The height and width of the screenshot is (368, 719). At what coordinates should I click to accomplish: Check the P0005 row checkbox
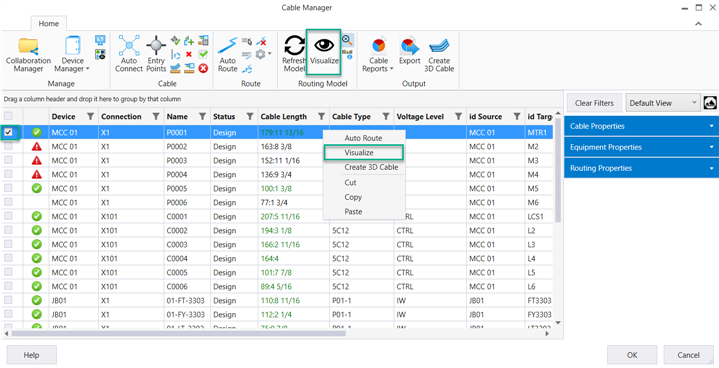point(8,188)
